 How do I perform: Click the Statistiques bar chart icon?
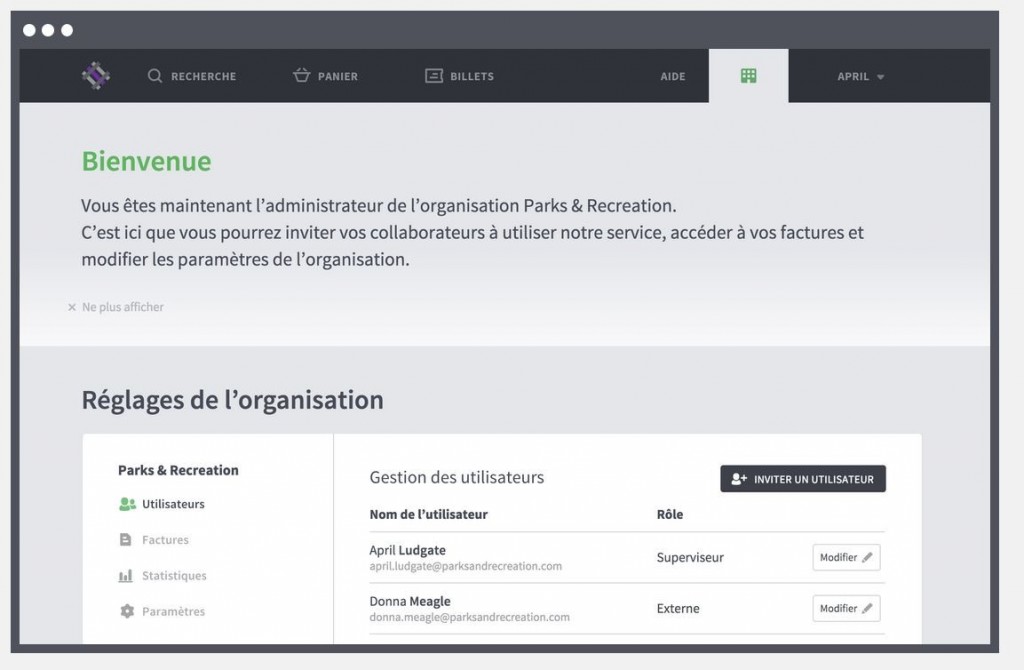coord(125,576)
